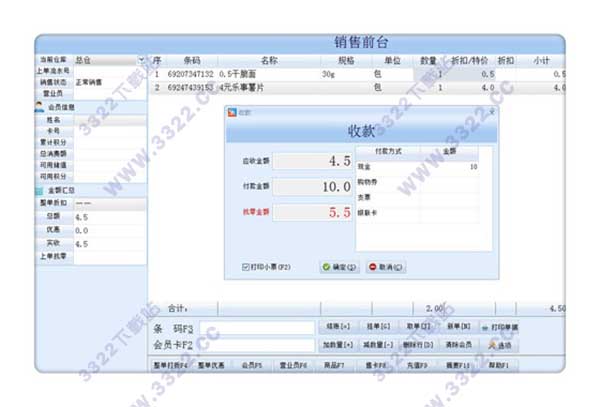Screen dimensions: 600x407
Task: Click the 金额汇总 section icon
Action: [39, 190]
